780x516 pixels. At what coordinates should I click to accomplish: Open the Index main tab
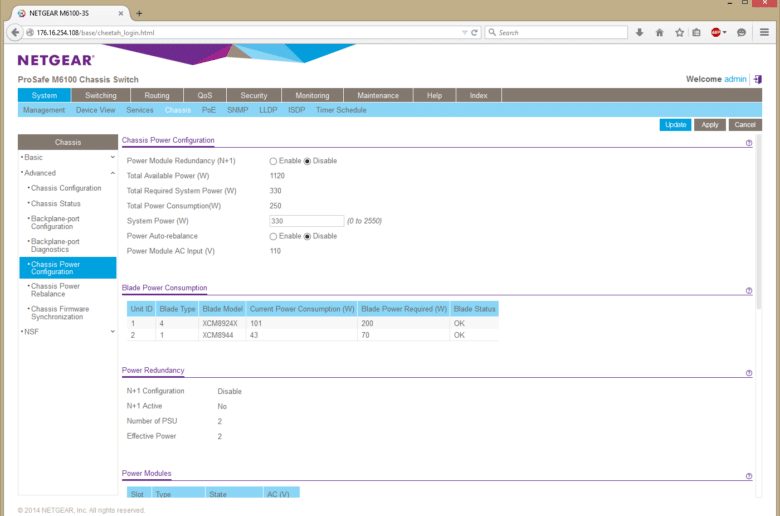click(479, 95)
